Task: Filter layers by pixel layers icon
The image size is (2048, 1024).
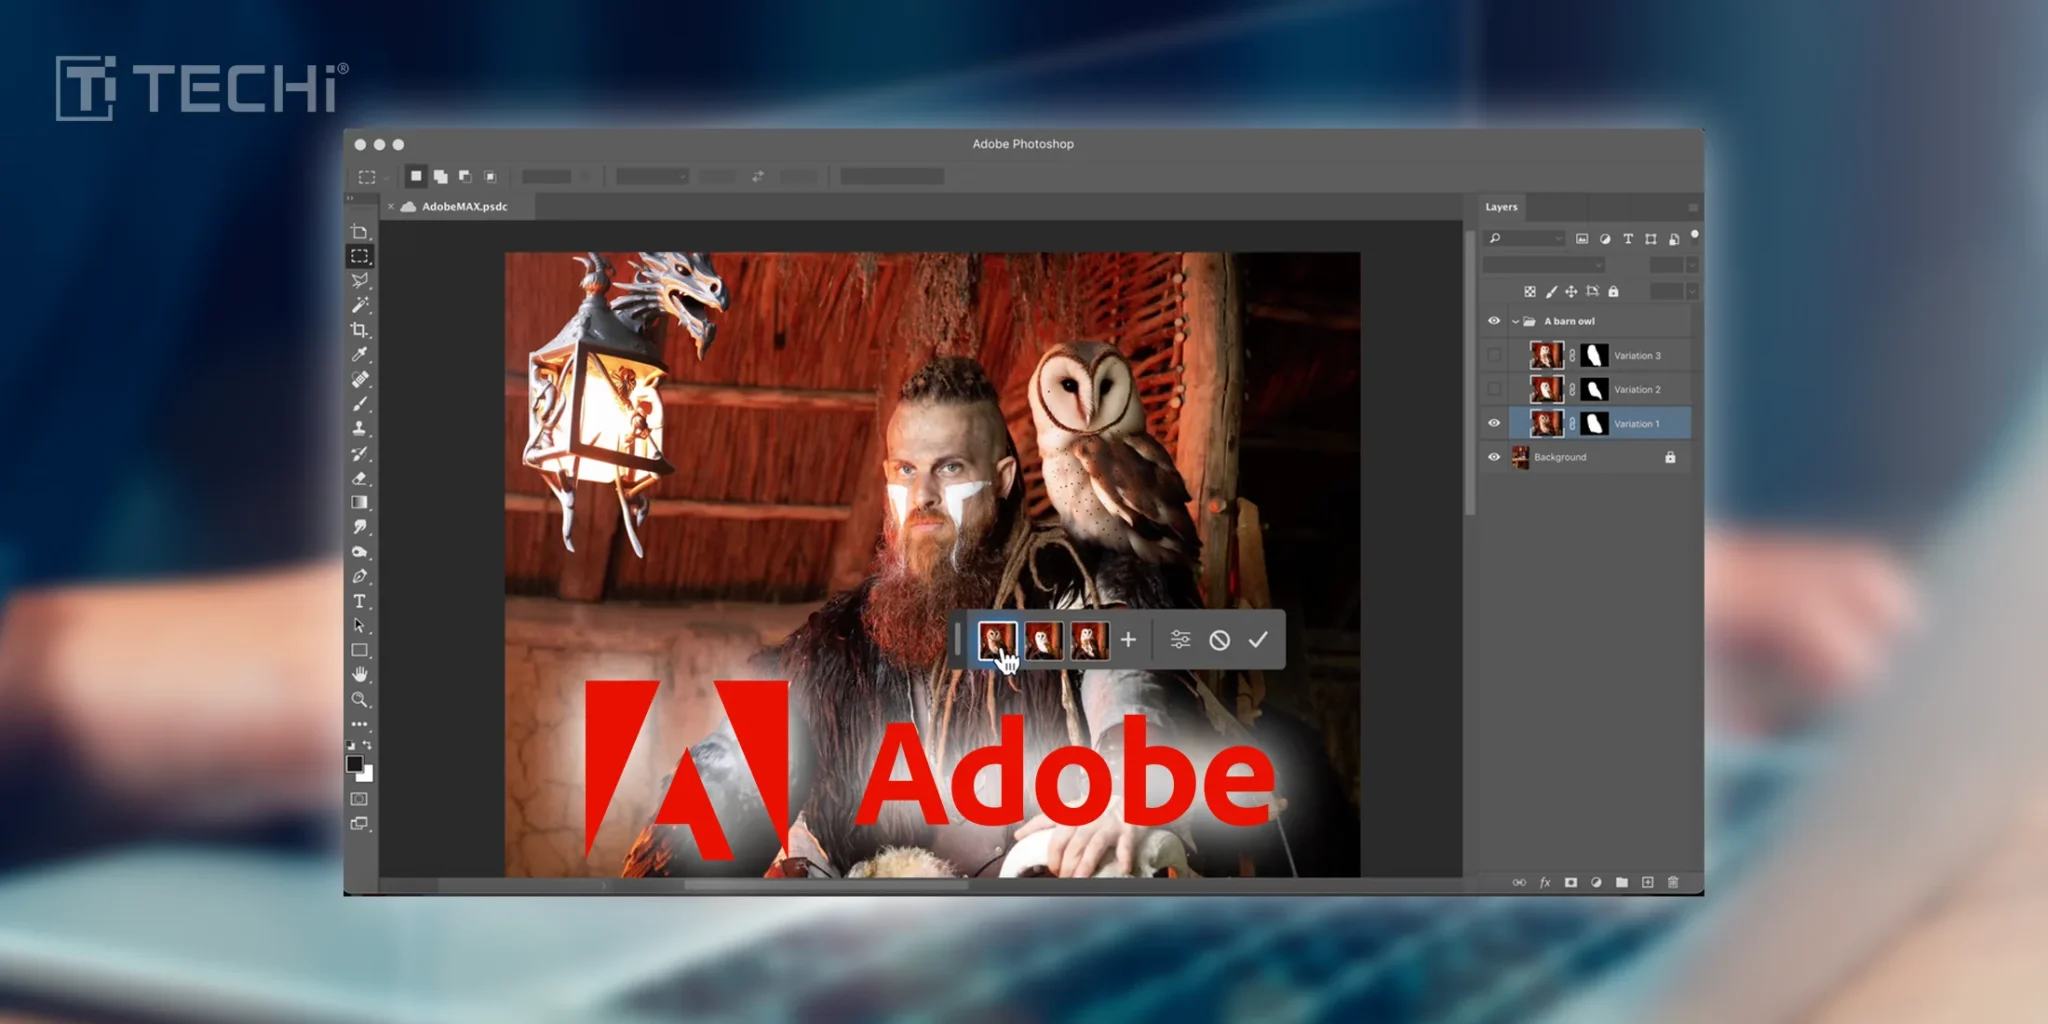Action: click(x=1582, y=238)
